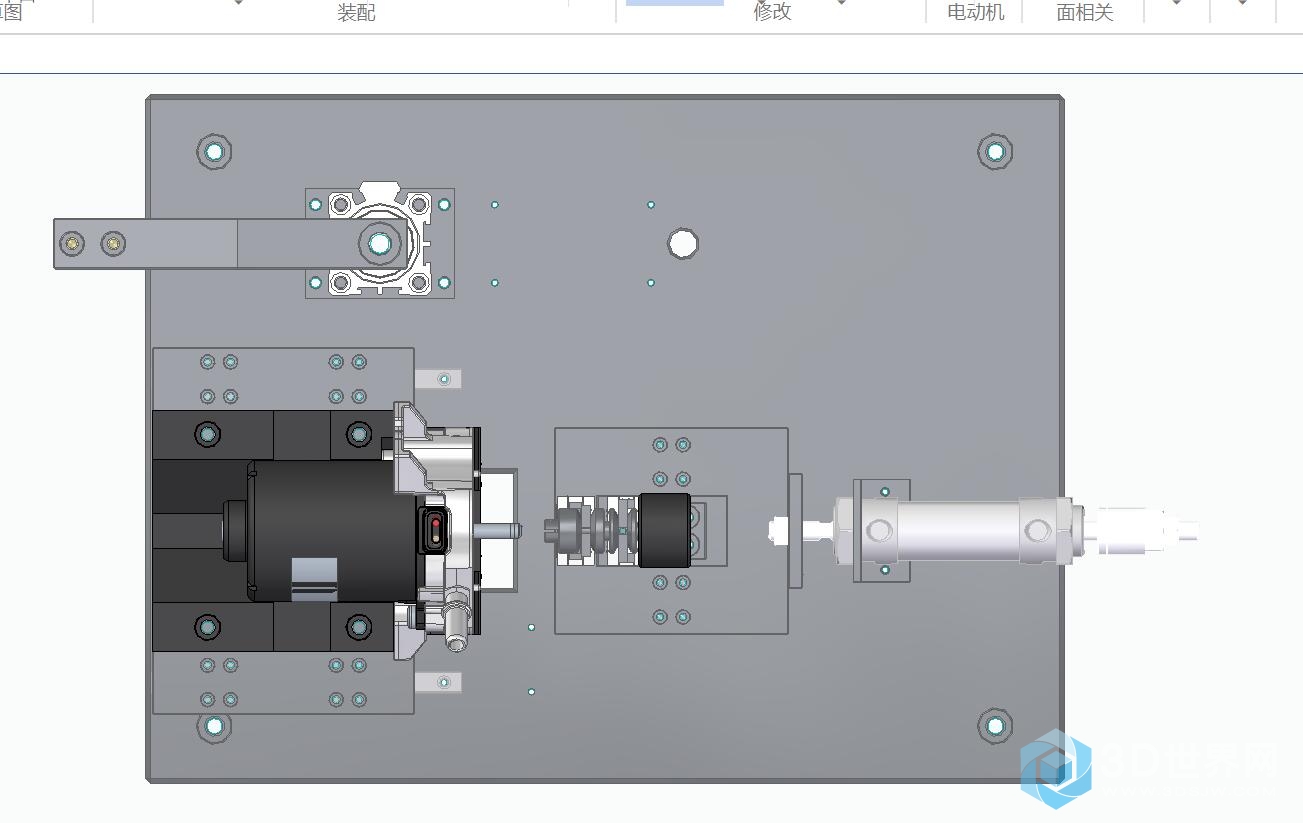1303x823 pixels.
Task: Click the 修改 ribbon group label
Action: (772, 11)
